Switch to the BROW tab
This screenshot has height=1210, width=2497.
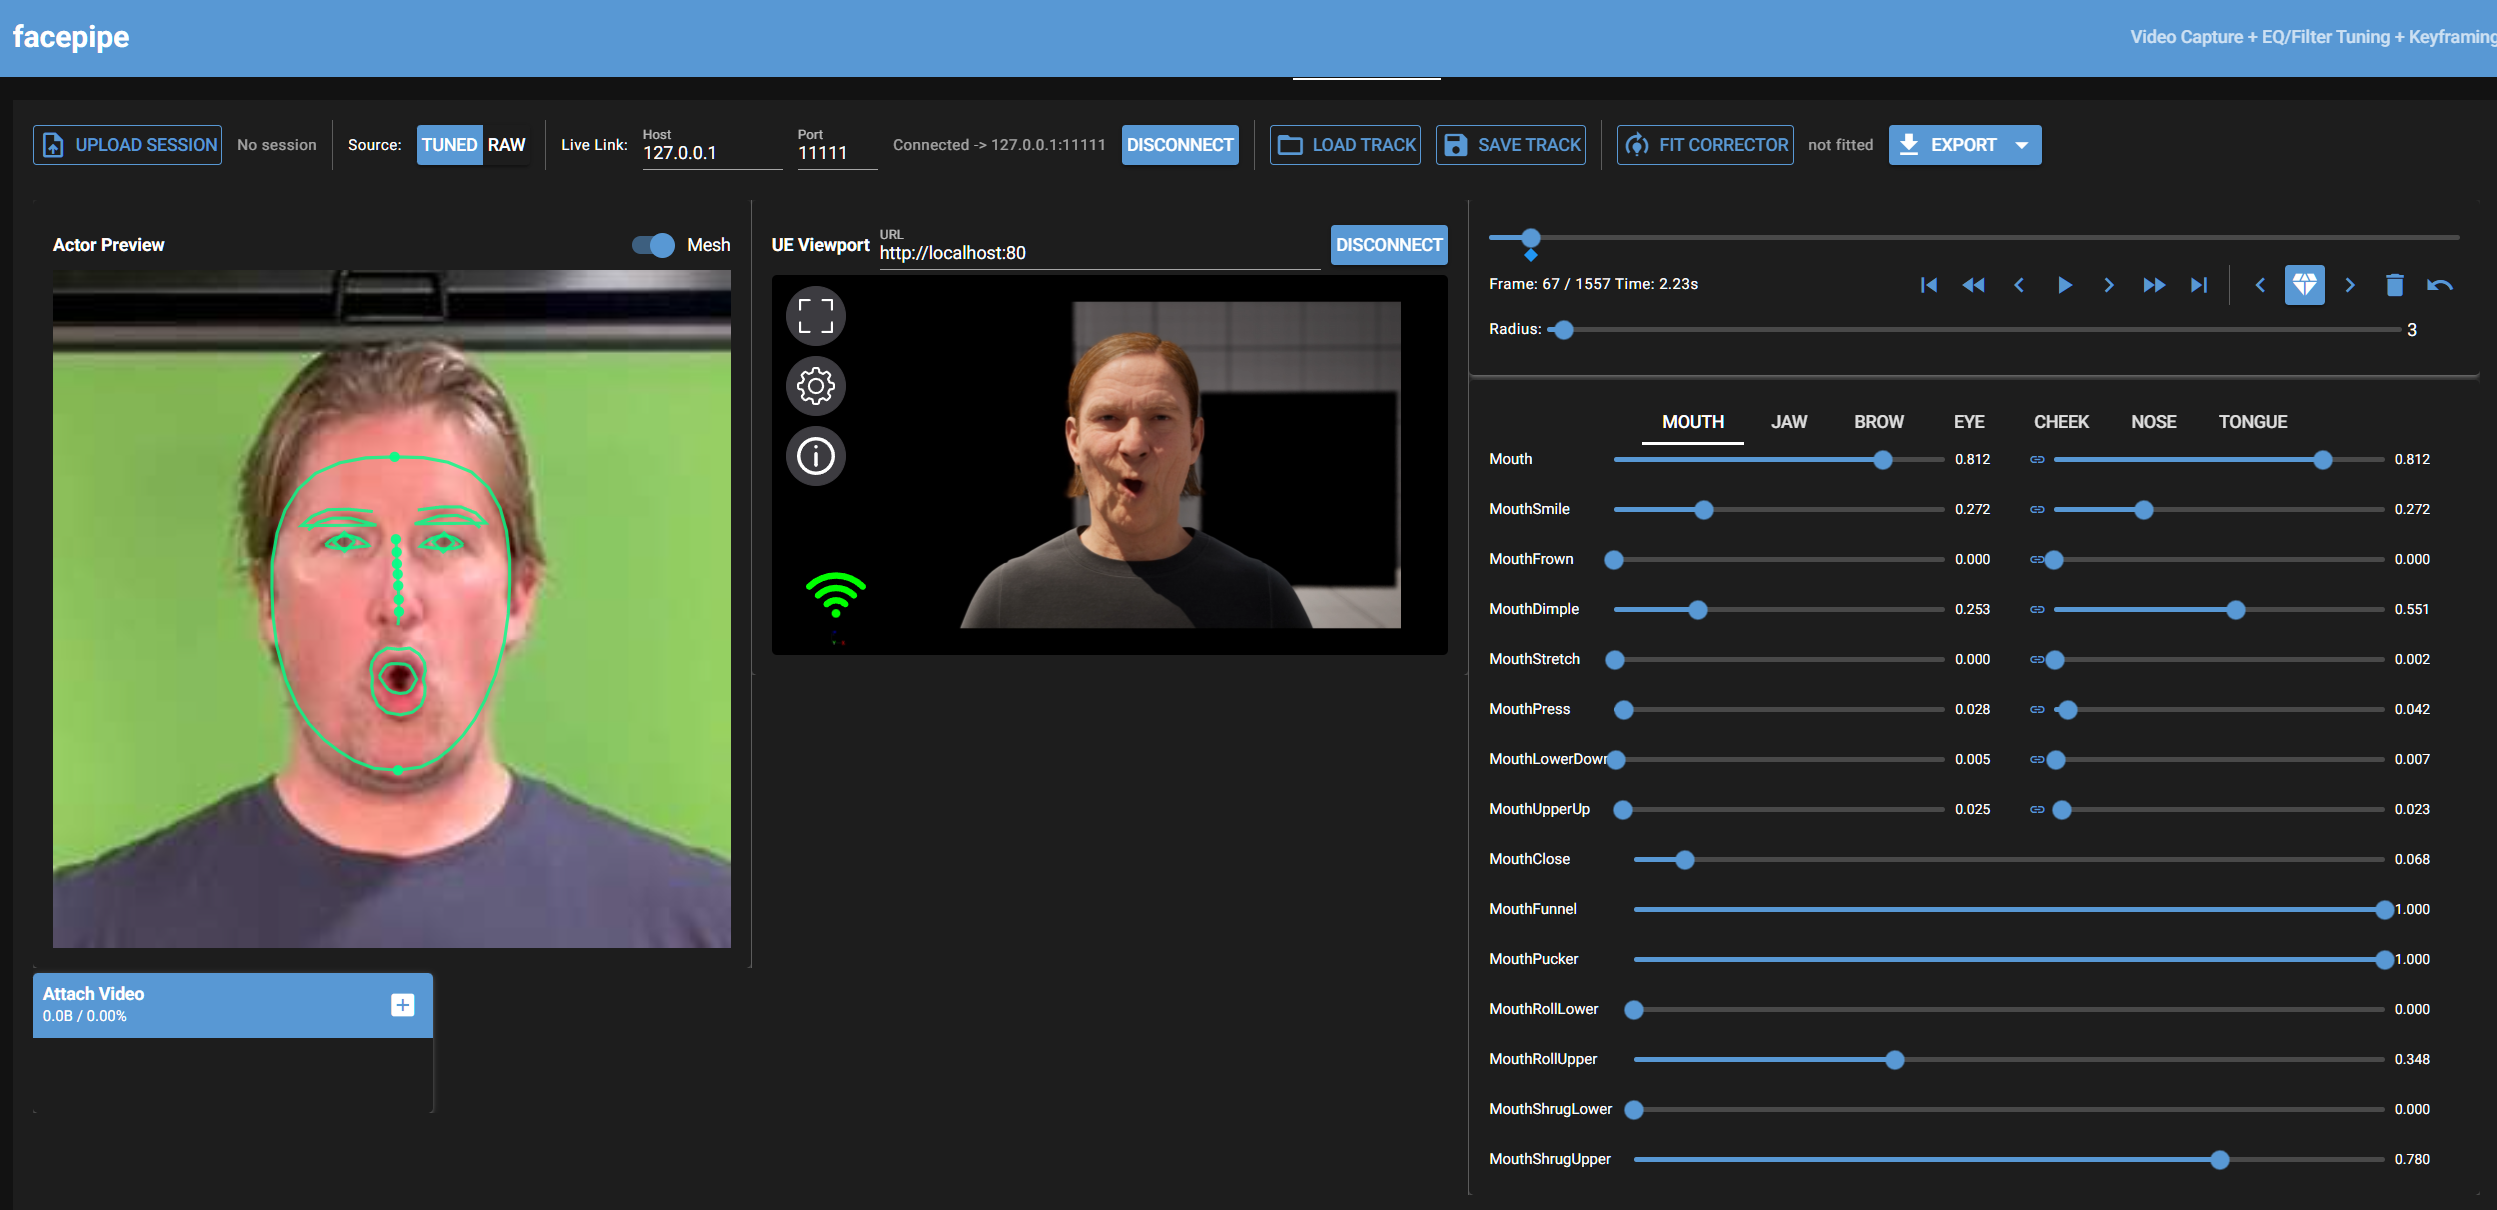[x=1877, y=421]
